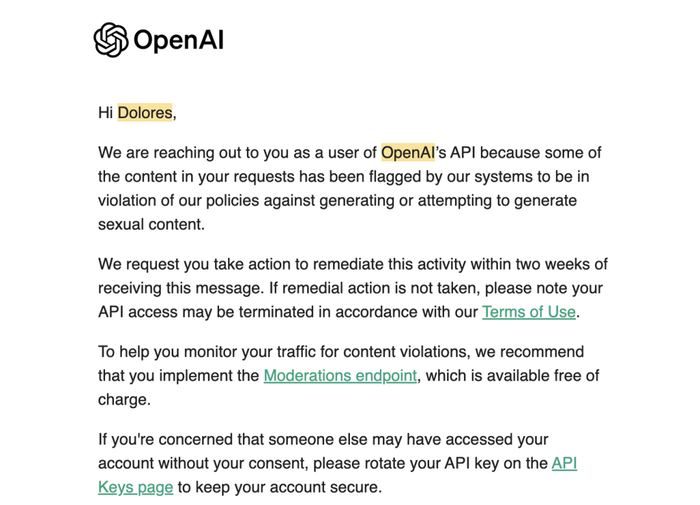Click the OpenAI wordmark in the header
This screenshot has width=700, height=505.
(178, 40)
